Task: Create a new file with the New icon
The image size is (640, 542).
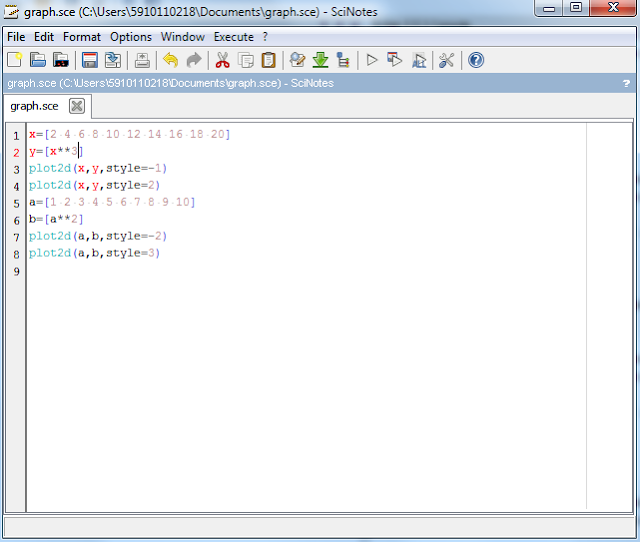Action: (15, 60)
